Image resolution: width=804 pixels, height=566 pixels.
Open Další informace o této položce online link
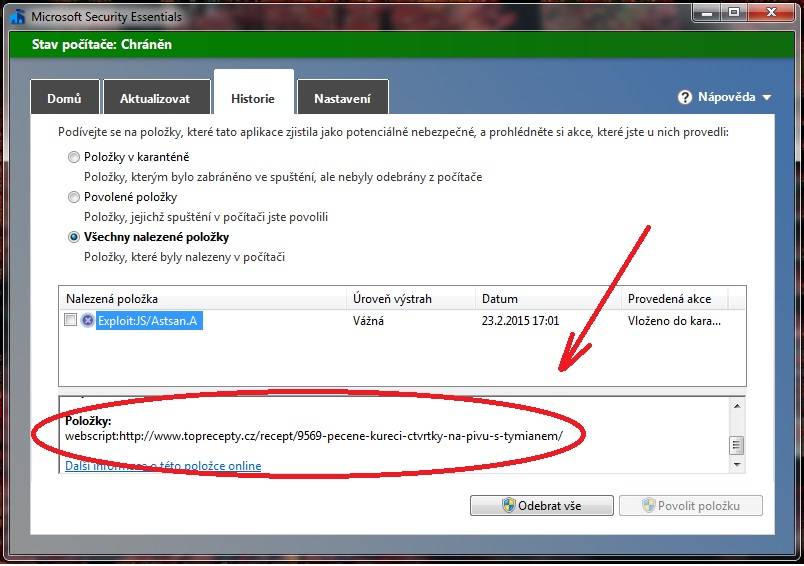pyautogui.click(x=163, y=466)
